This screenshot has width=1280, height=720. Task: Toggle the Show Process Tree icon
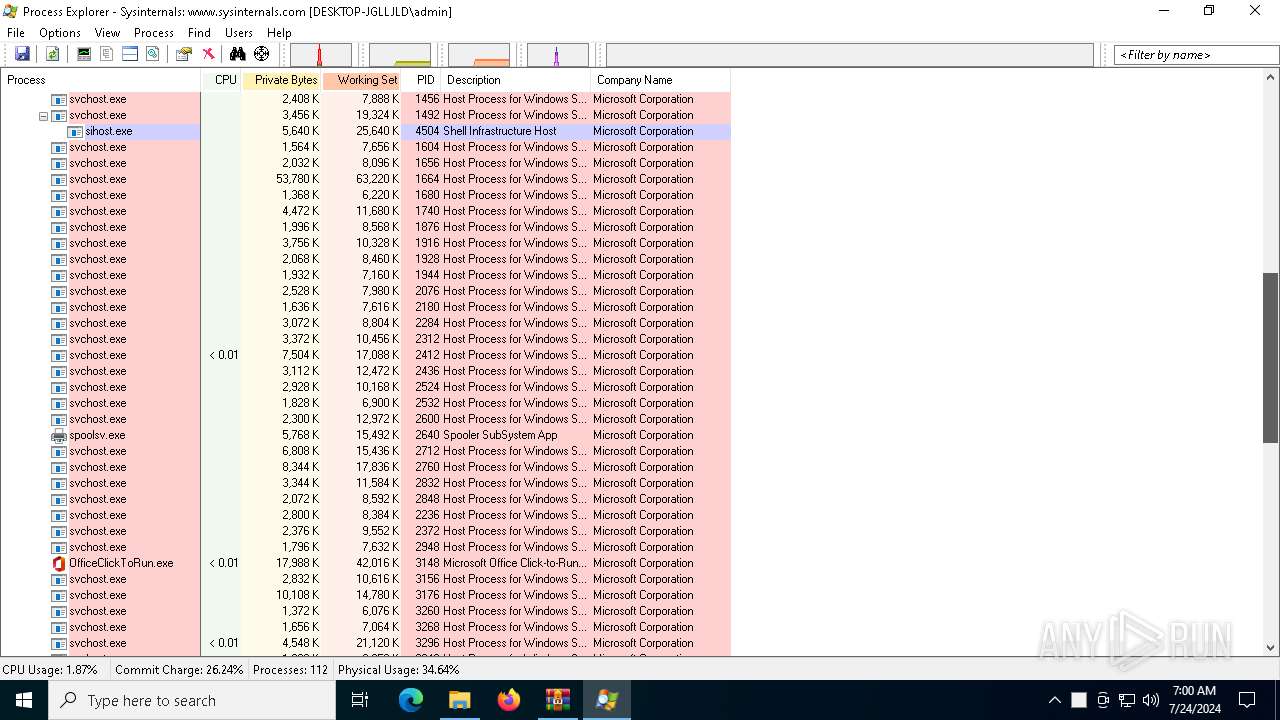pos(107,54)
